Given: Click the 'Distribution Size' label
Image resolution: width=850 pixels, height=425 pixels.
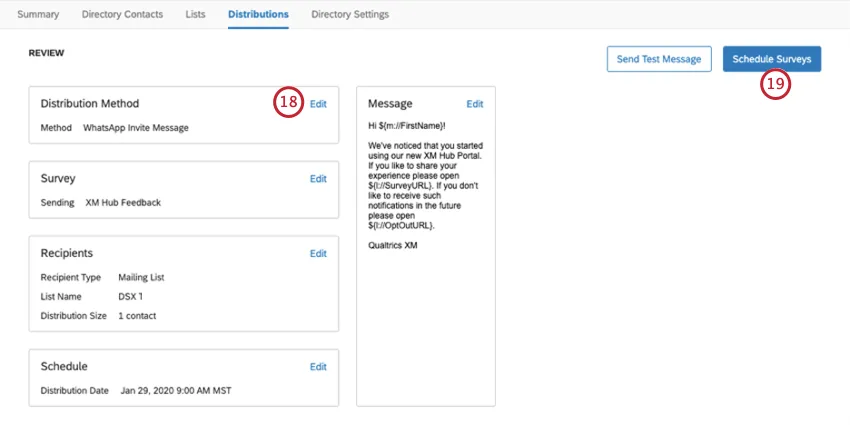Looking at the screenshot, I should pyautogui.click(x=74, y=315).
